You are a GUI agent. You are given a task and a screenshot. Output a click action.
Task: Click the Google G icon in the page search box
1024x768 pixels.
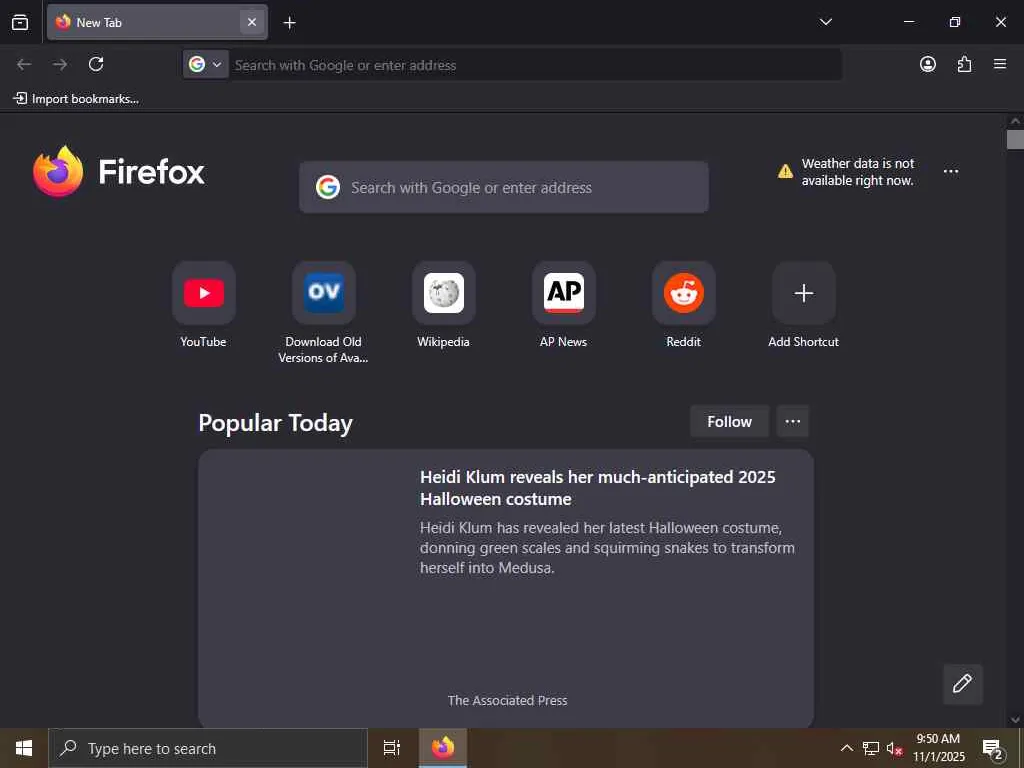pyautogui.click(x=328, y=187)
